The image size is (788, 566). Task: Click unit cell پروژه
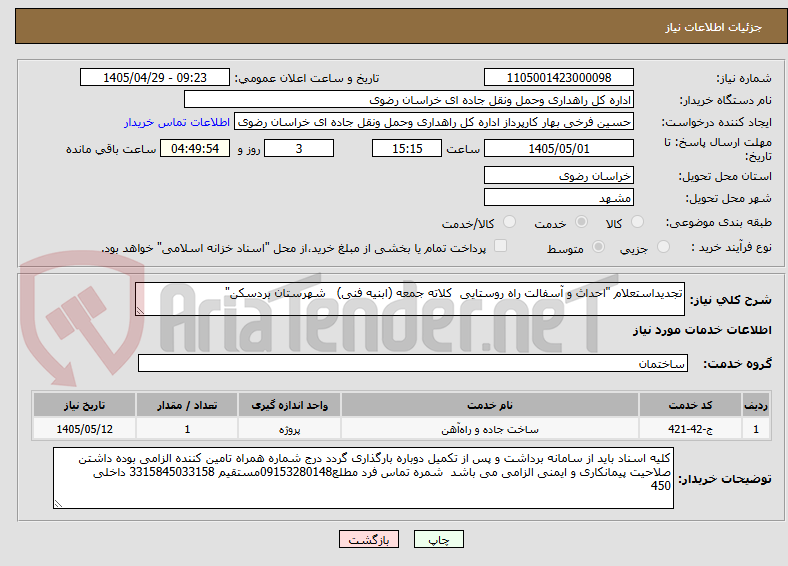pos(289,429)
